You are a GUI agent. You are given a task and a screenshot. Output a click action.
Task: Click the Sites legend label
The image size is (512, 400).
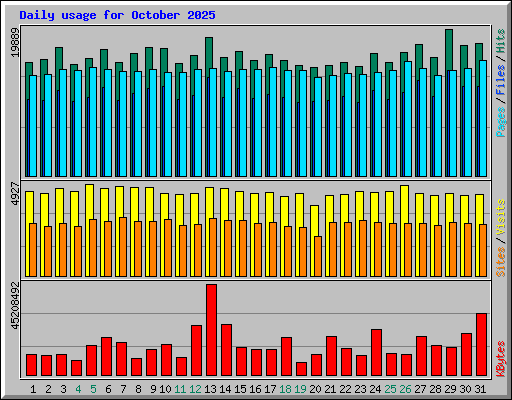pyautogui.click(x=501, y=262)
